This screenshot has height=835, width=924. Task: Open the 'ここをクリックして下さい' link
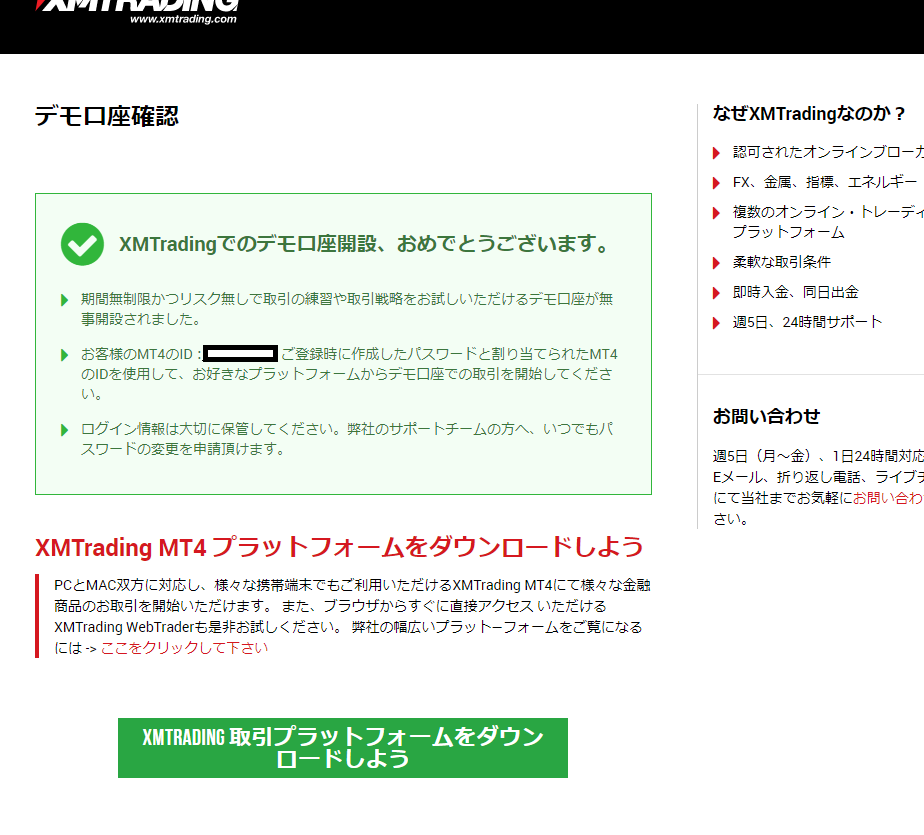[x=184, y=648]
